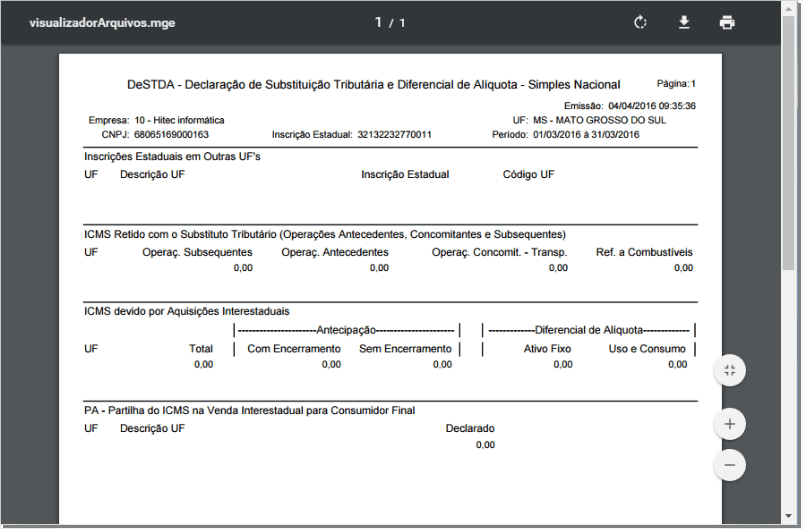Click period '01/03/2016 à 31/03/2016'
The width and height of the screenshot is (803, 529).
coord(586,135)
